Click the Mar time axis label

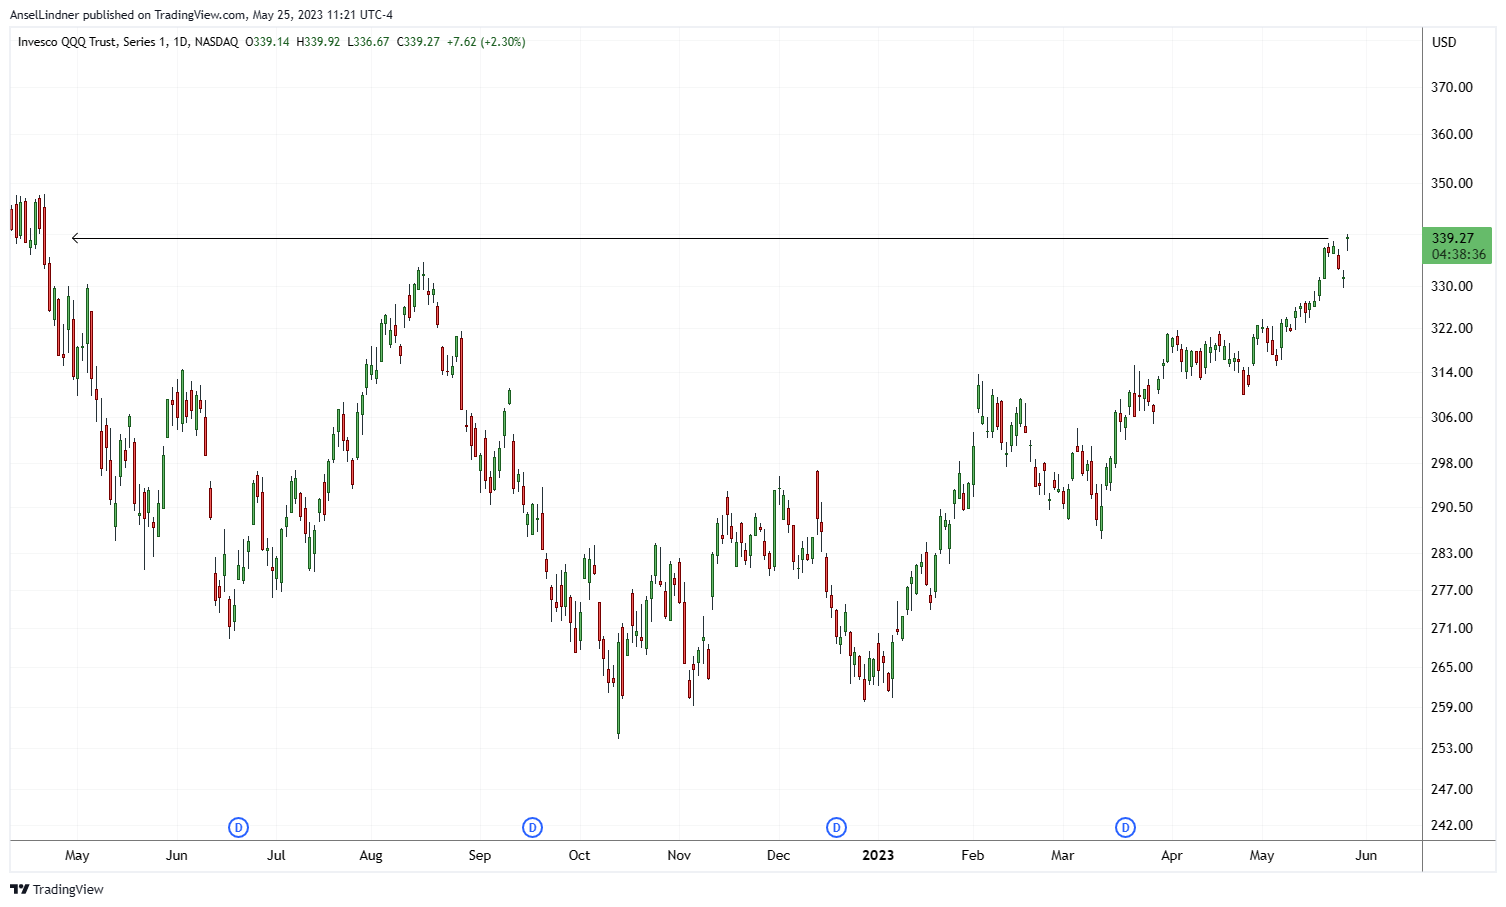(1063, 855)
